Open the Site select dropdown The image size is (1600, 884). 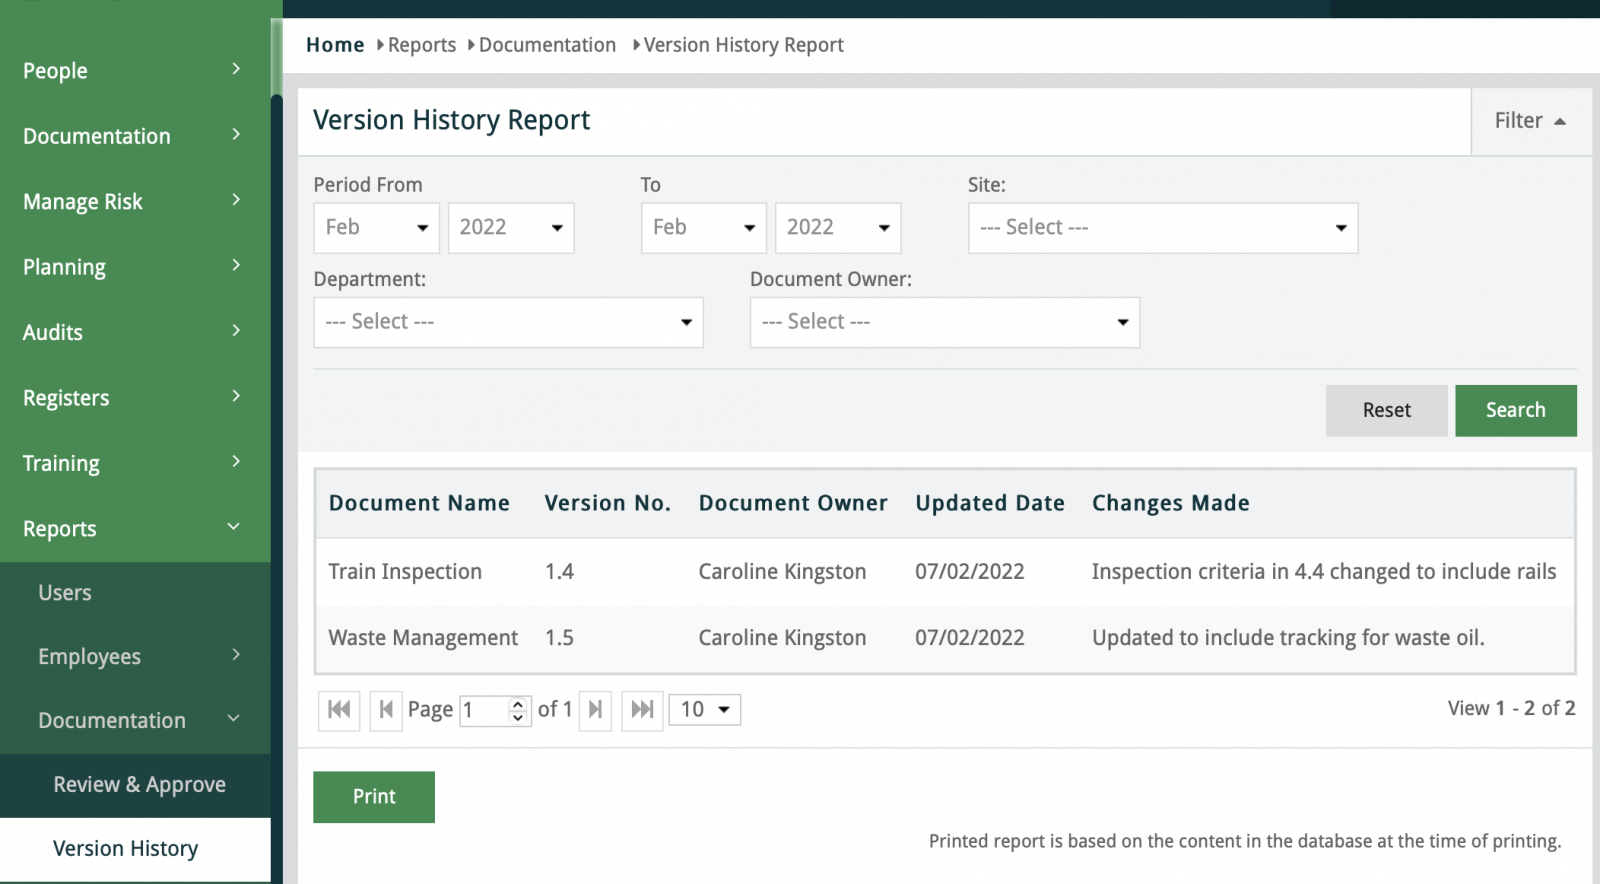1162,228
